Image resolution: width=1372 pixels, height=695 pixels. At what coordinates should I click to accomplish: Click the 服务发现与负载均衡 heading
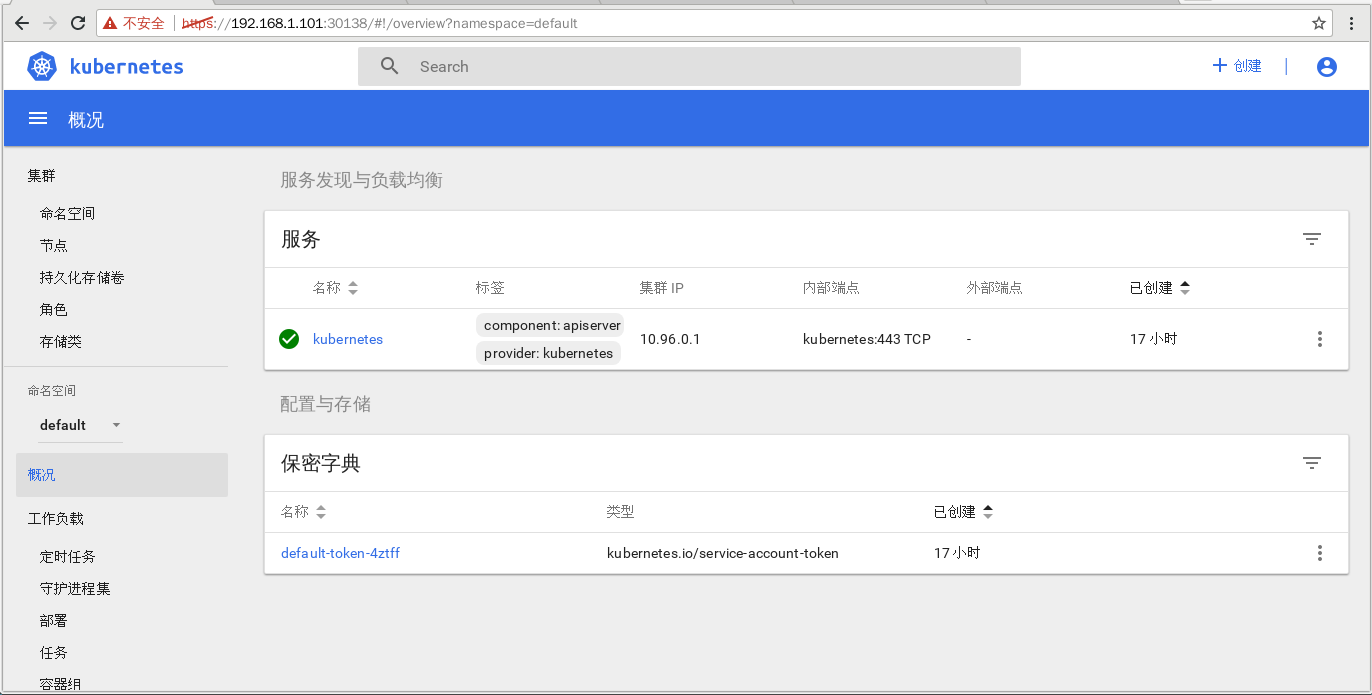(361, 180)
